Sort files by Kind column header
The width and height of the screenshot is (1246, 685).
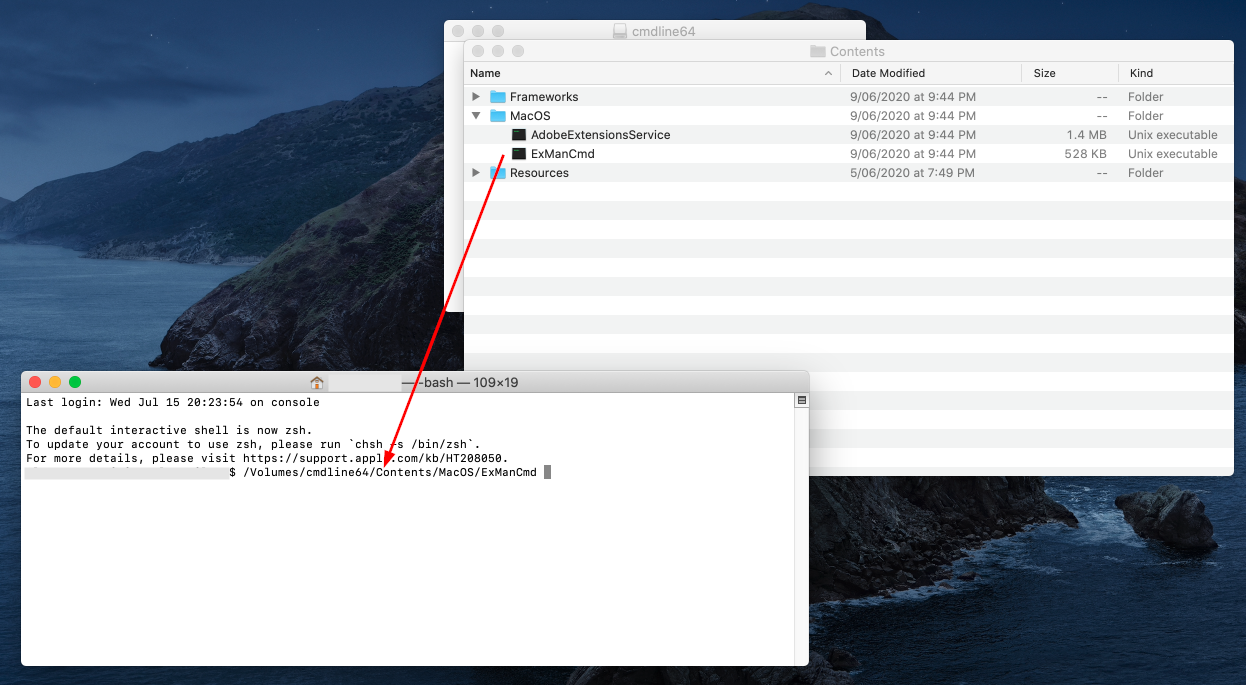[1141, 73]
